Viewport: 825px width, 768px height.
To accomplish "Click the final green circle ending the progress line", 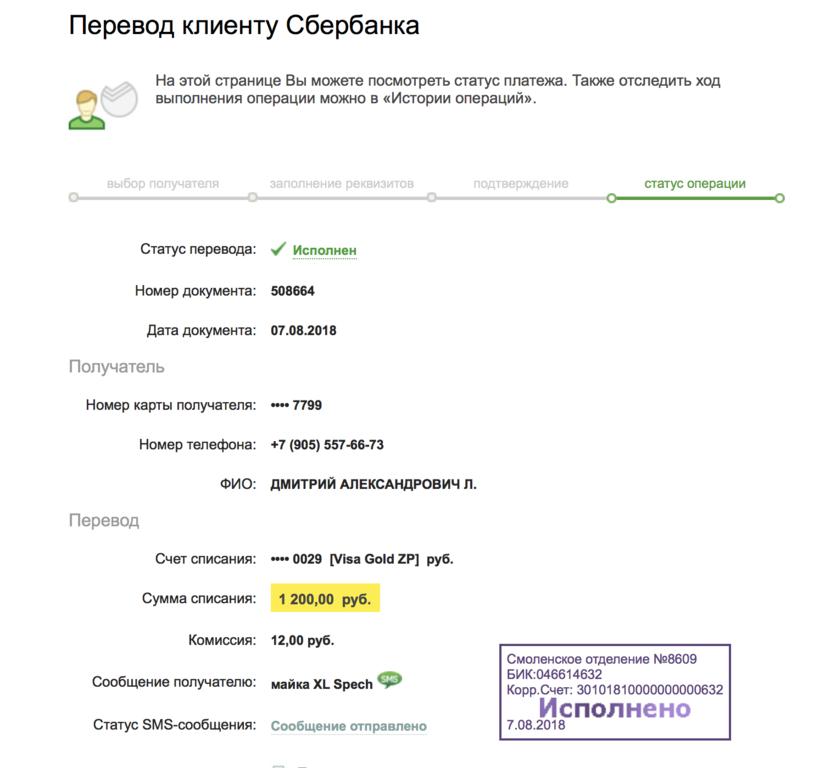I will pos(780,198).
